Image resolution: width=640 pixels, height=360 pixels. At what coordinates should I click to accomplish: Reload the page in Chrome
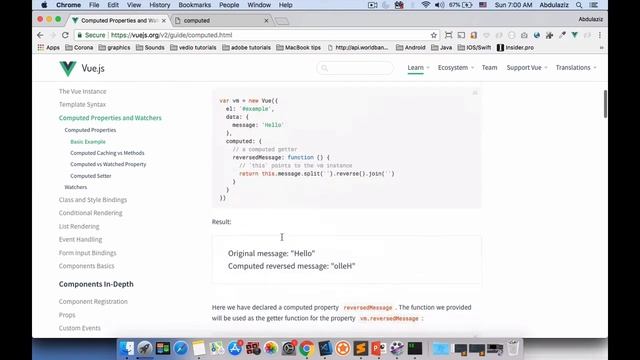(65, 35)
